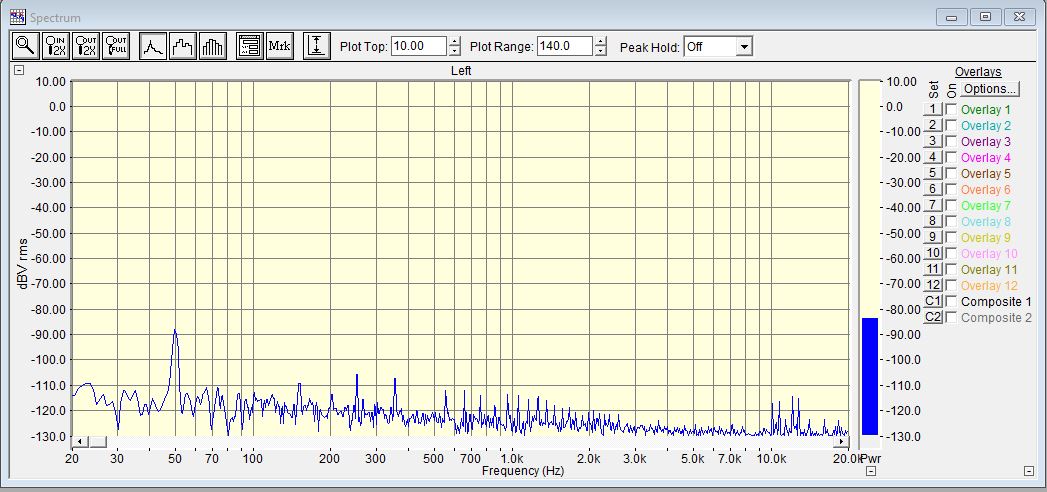Collapse the power meter below Pwr

pos(871,471)
